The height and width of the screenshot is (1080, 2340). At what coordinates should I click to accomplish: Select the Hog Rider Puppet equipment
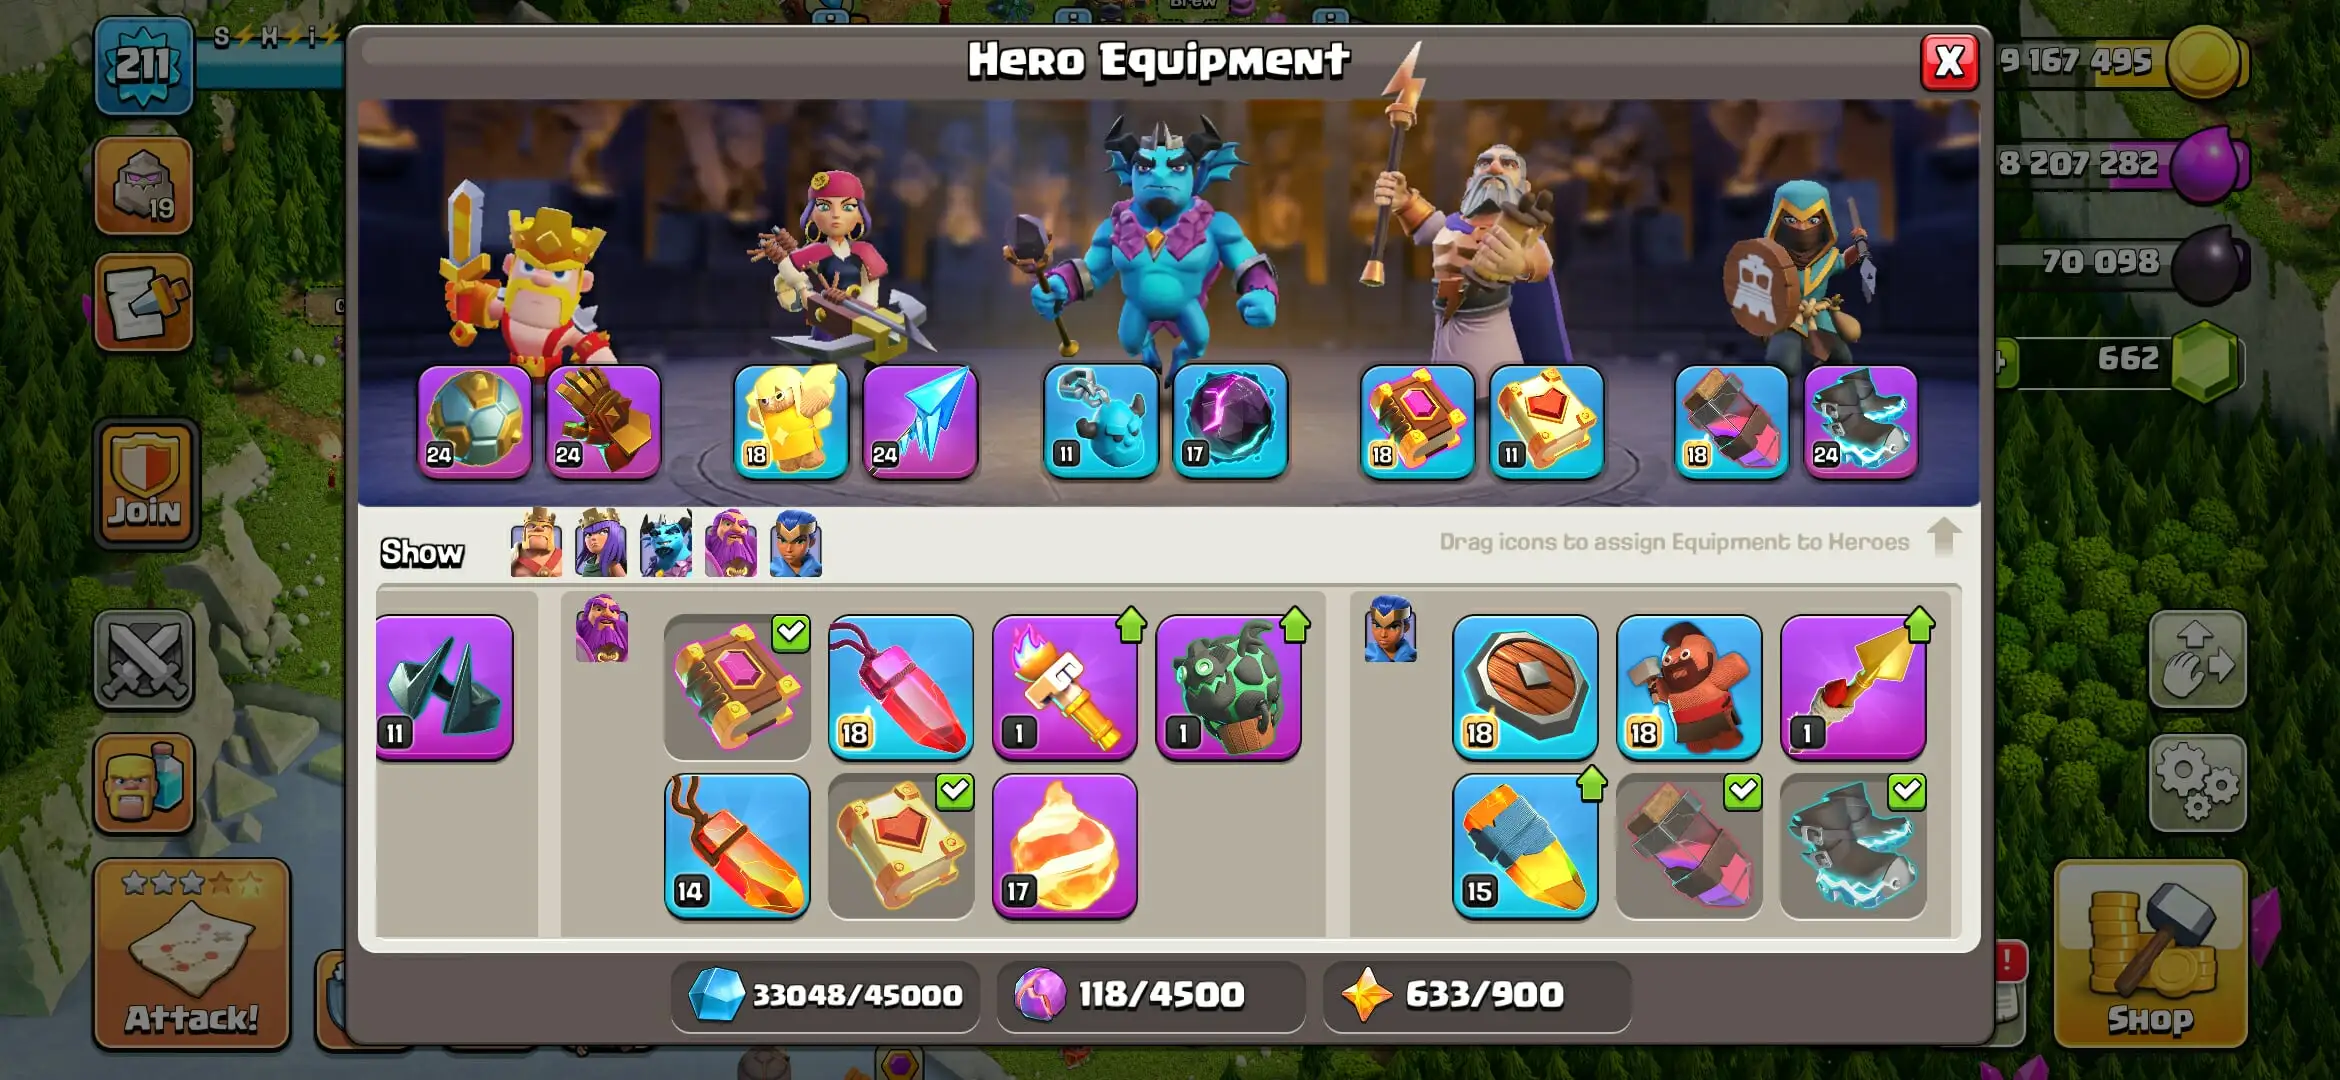coord(1689,687)
